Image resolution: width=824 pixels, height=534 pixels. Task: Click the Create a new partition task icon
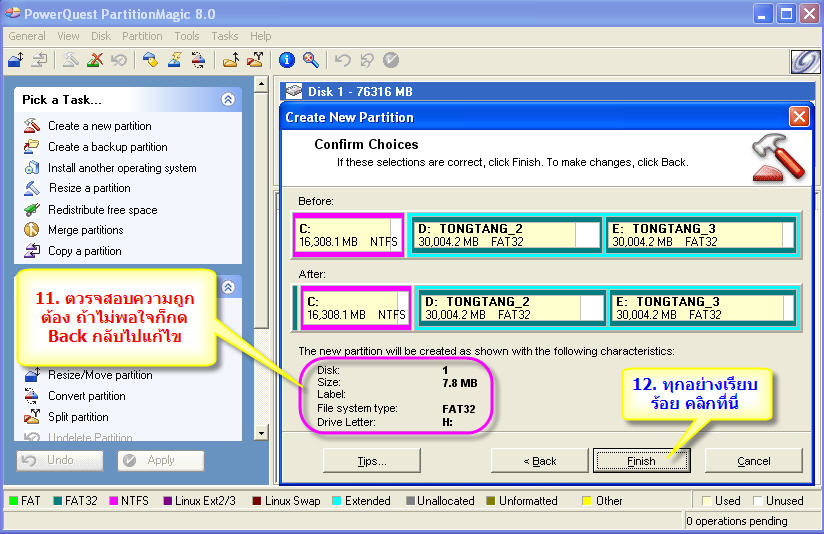tap(32, 126)
